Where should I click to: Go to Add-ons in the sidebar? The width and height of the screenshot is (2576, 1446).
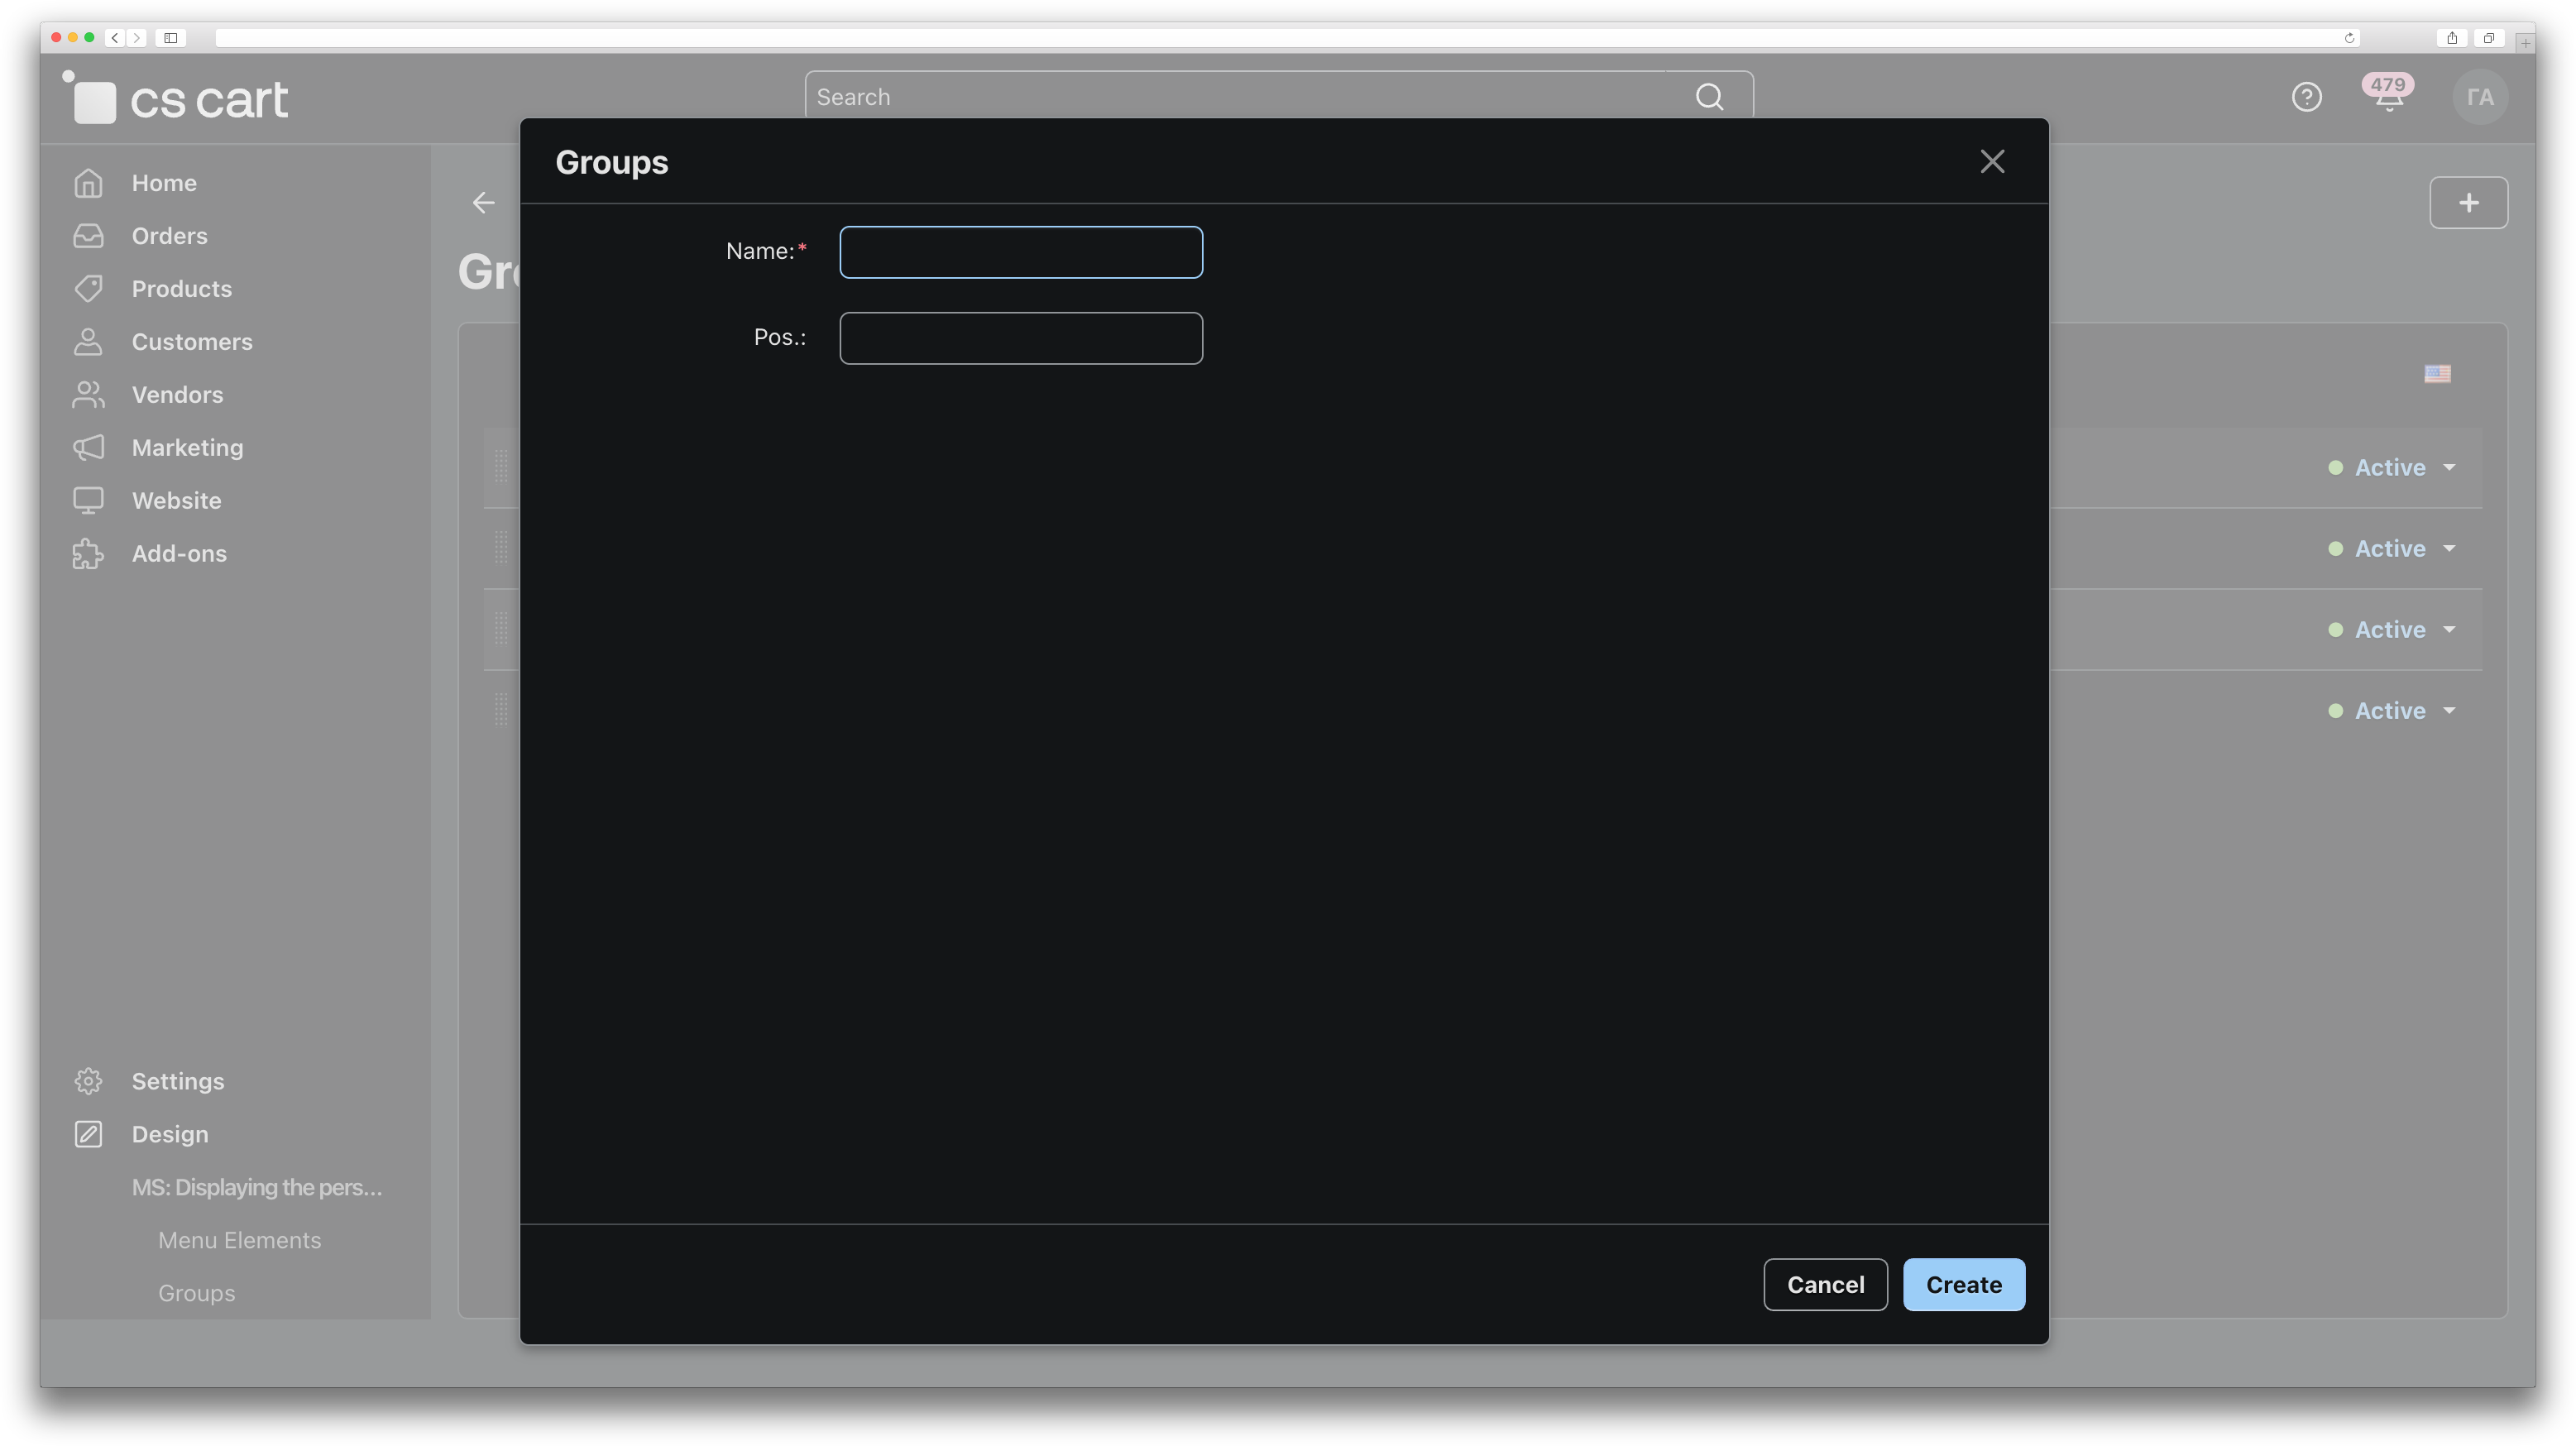pos(179,553)
